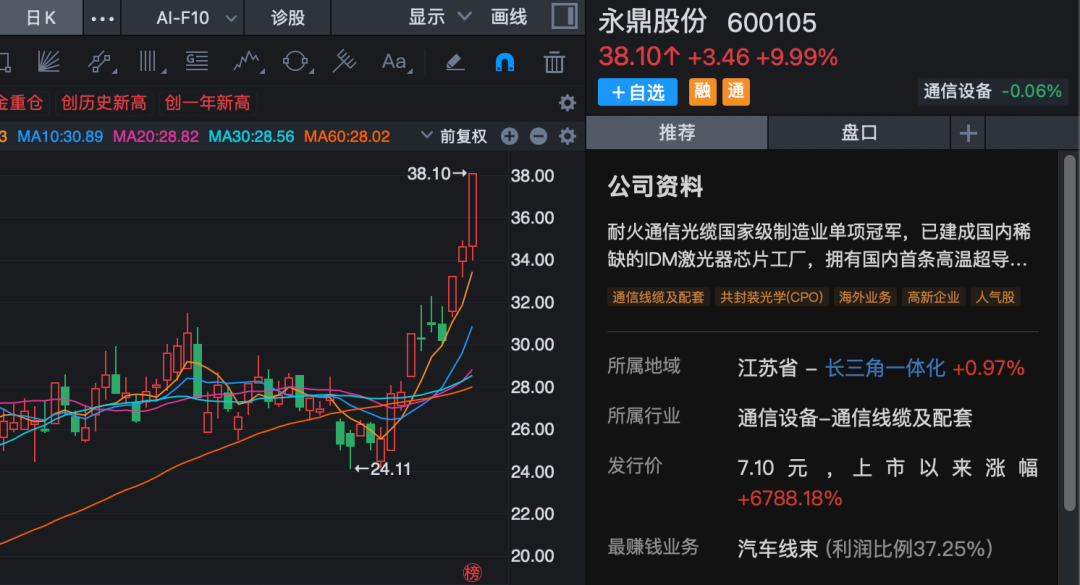Image resolution: width=1080 pixels, height=585 pixels.
Task: Select the 日K period tab
Action: pyautogui.click(x=40, y=17)
